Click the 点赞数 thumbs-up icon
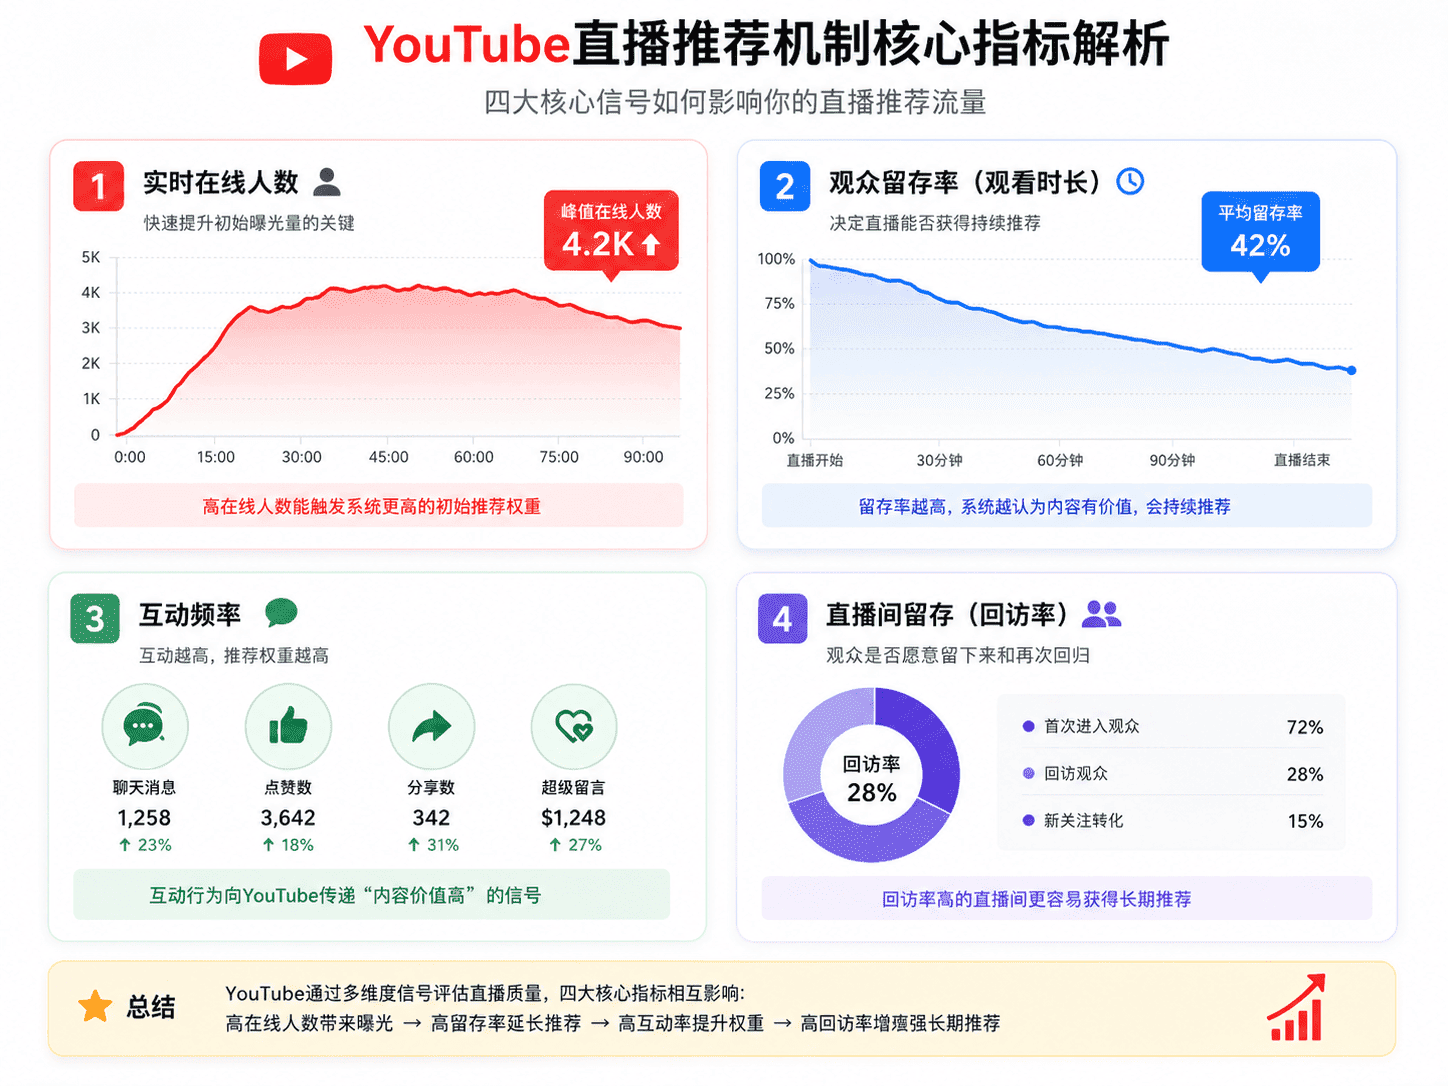Screen dimensions: 1448x1086 (288, 726)
